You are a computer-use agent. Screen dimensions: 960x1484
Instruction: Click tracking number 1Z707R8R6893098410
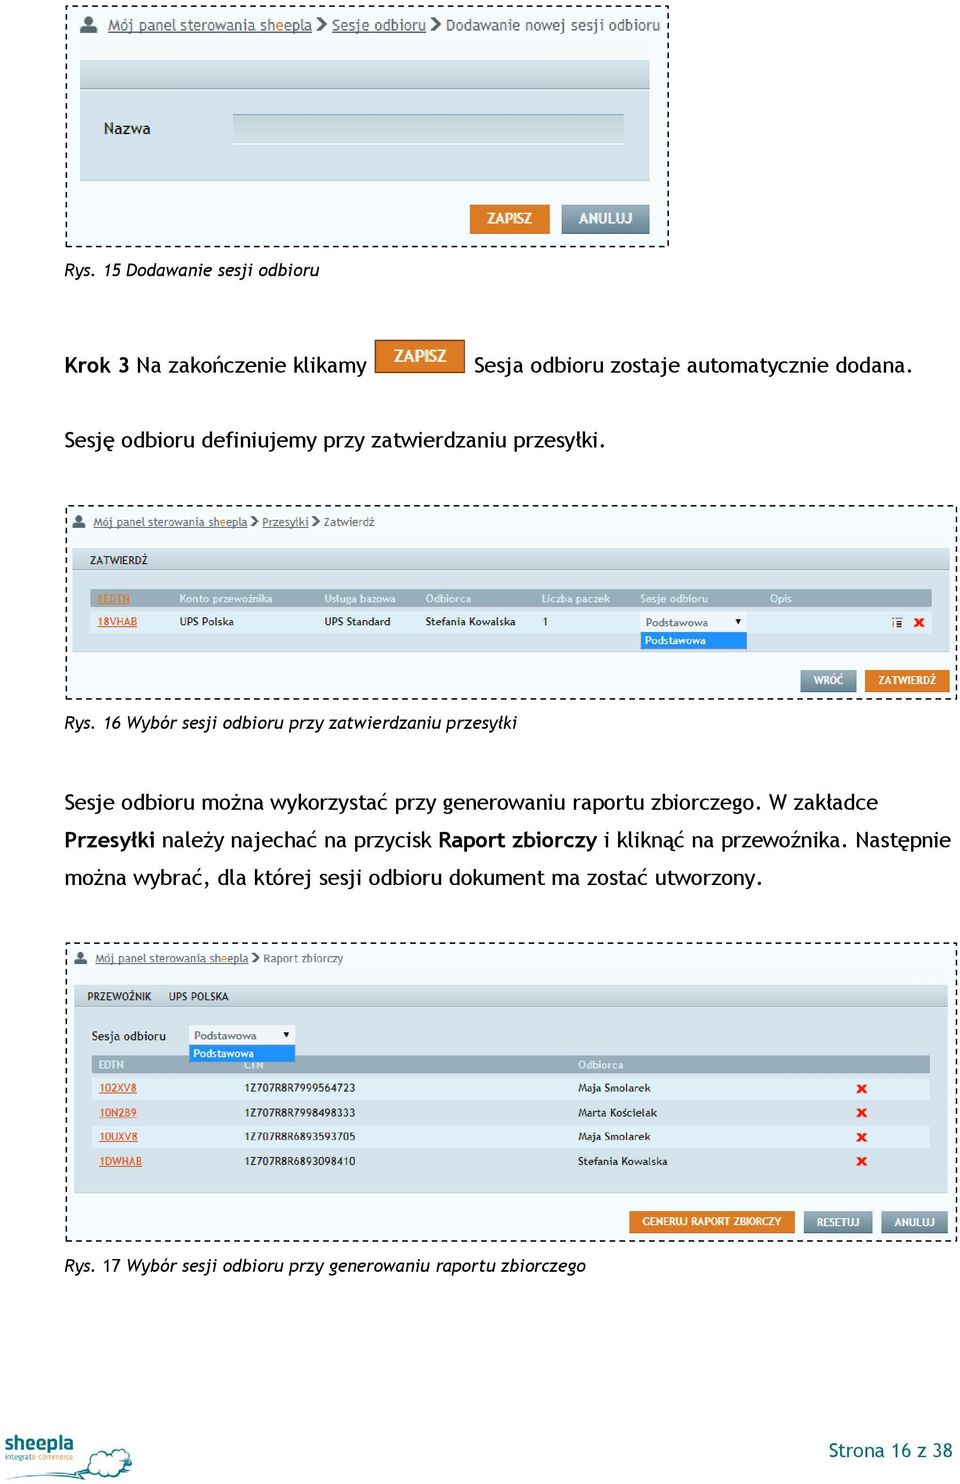coord(300,1161)
